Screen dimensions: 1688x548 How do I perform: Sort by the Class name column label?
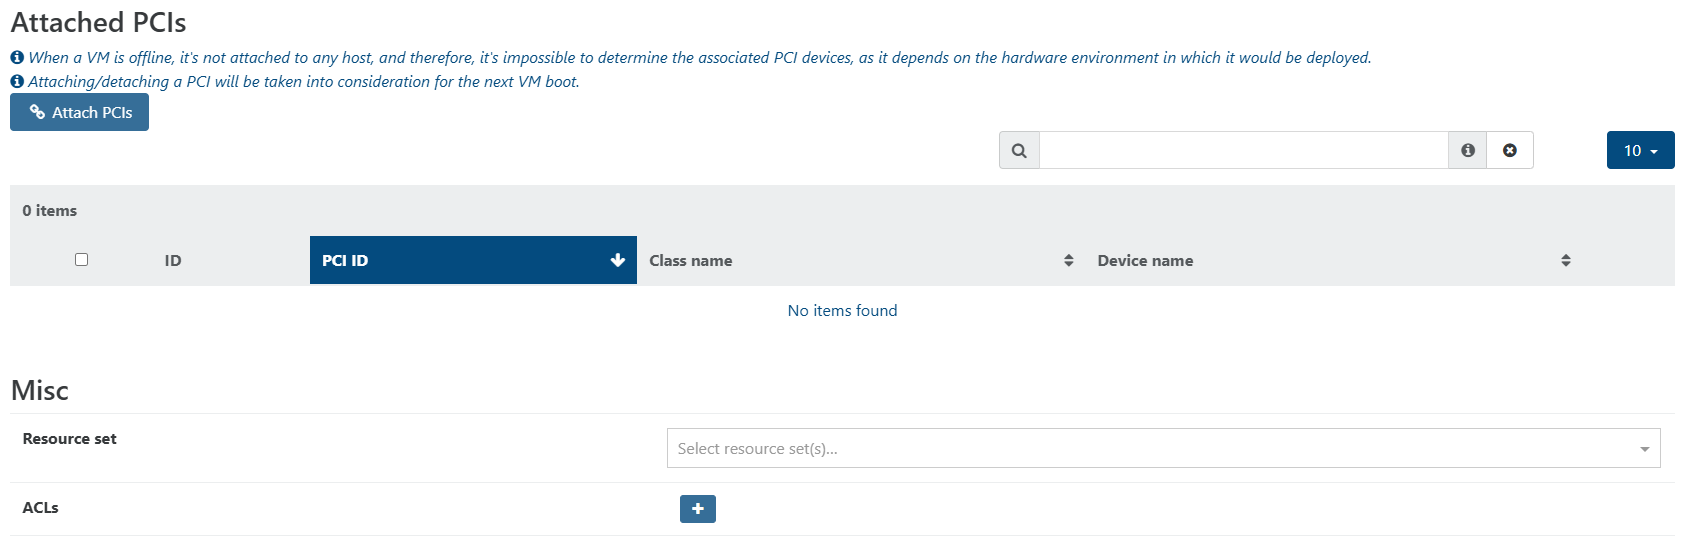(x=691, y=261)
